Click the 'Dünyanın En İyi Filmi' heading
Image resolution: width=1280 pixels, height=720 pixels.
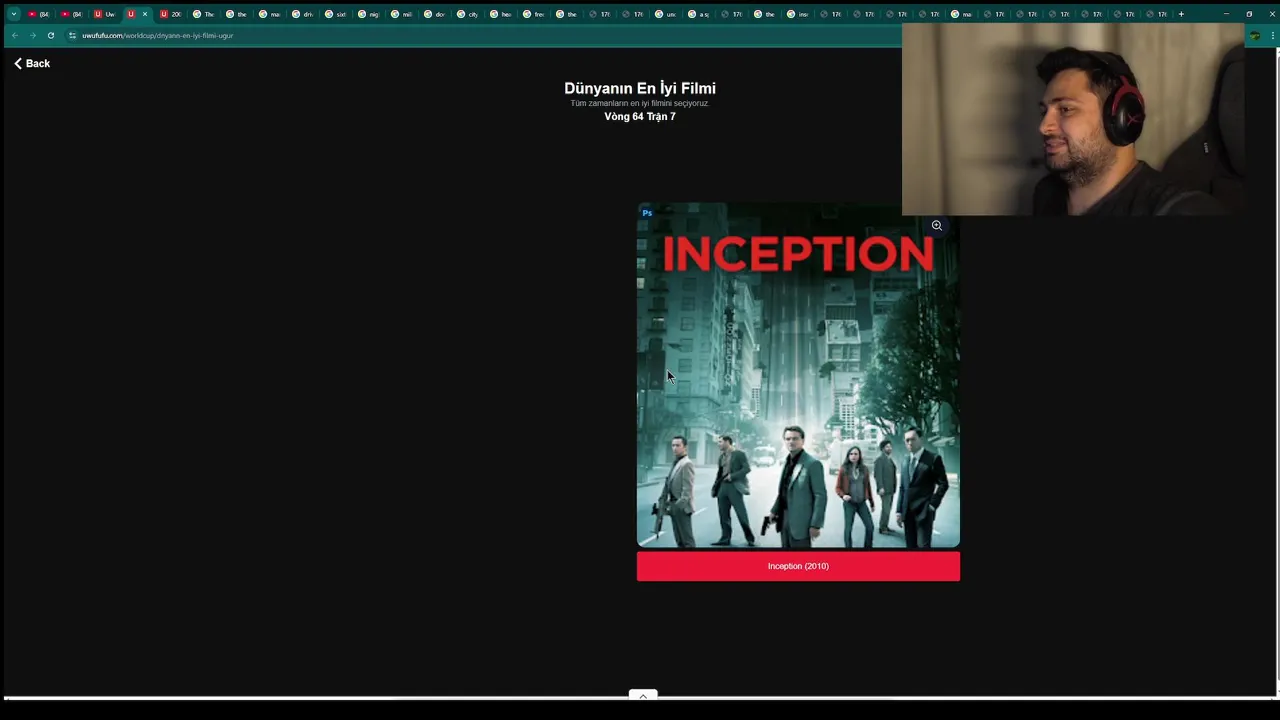coord(640,88)
